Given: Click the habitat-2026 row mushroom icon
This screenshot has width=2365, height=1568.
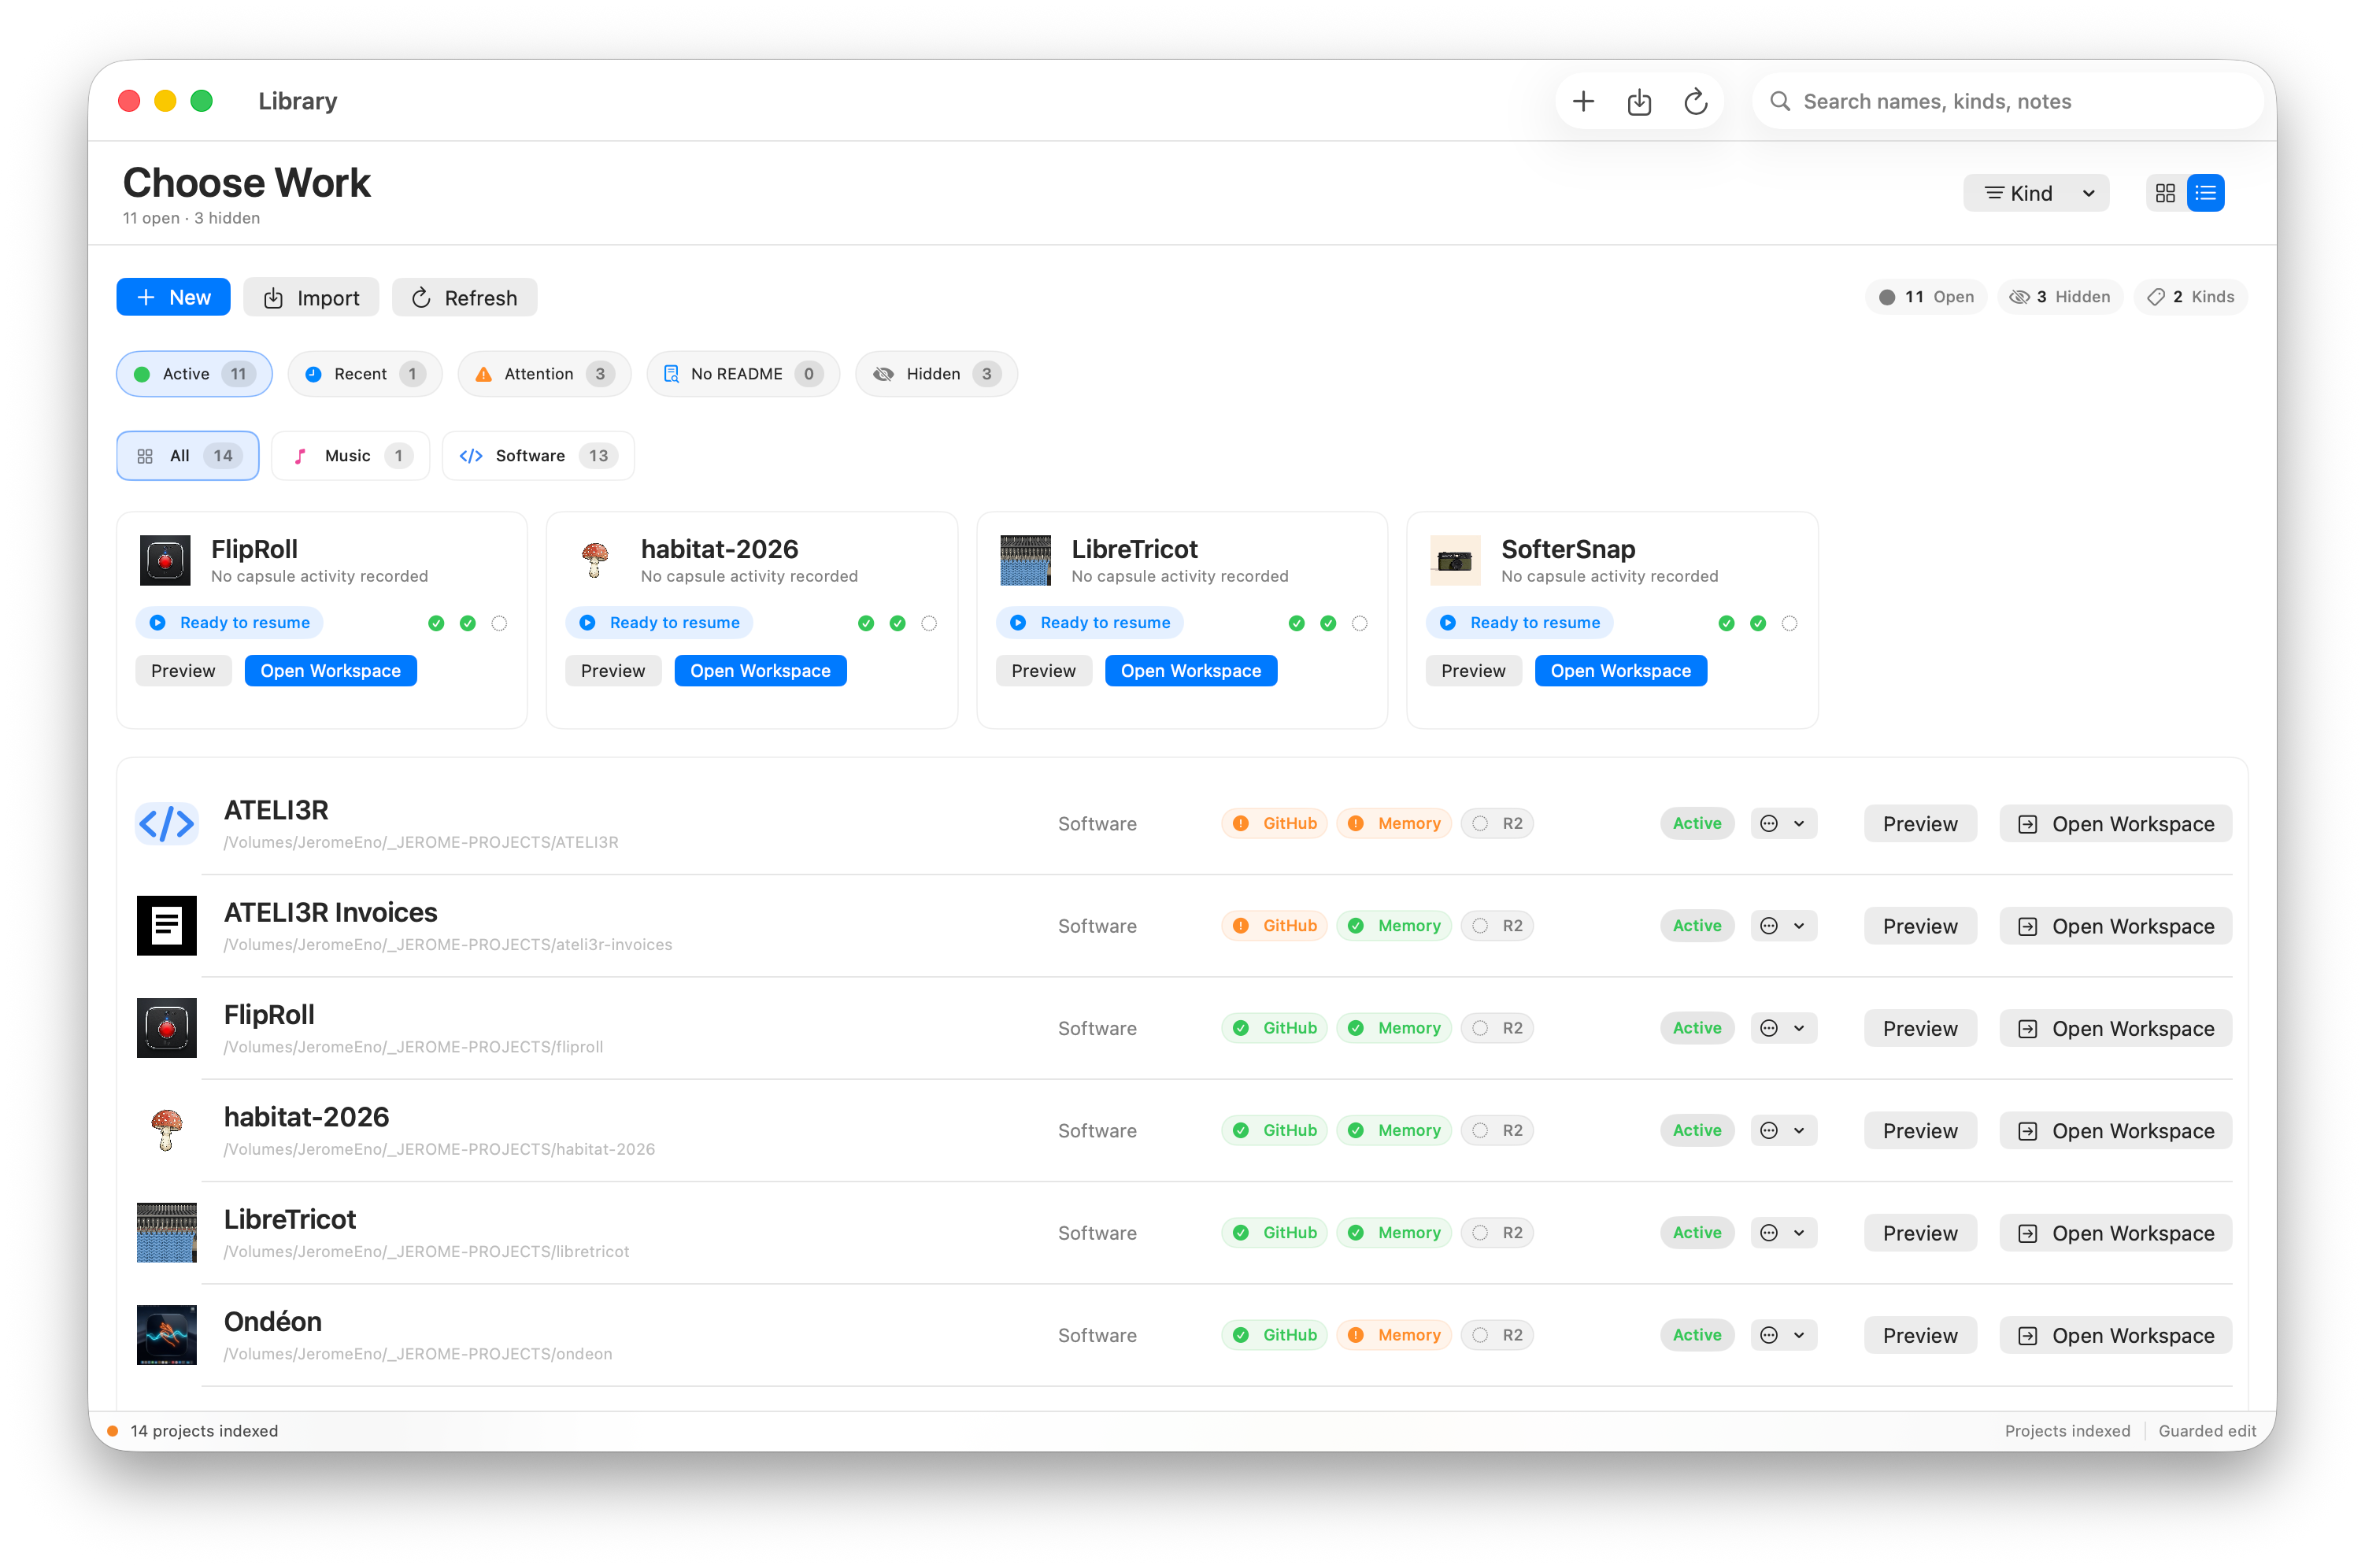Looking at the screenshot, I should tap(166, 1131).
